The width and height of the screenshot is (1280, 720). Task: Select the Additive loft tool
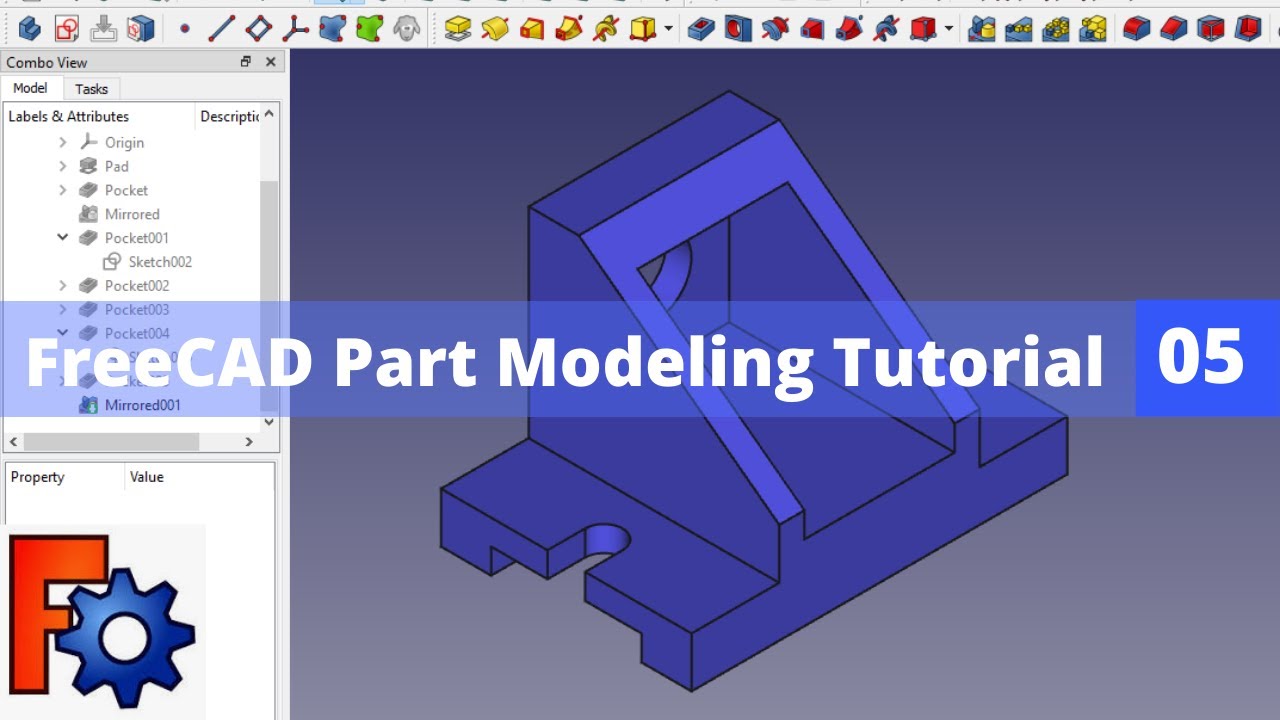pyautogui.click(x=532, y=28)
